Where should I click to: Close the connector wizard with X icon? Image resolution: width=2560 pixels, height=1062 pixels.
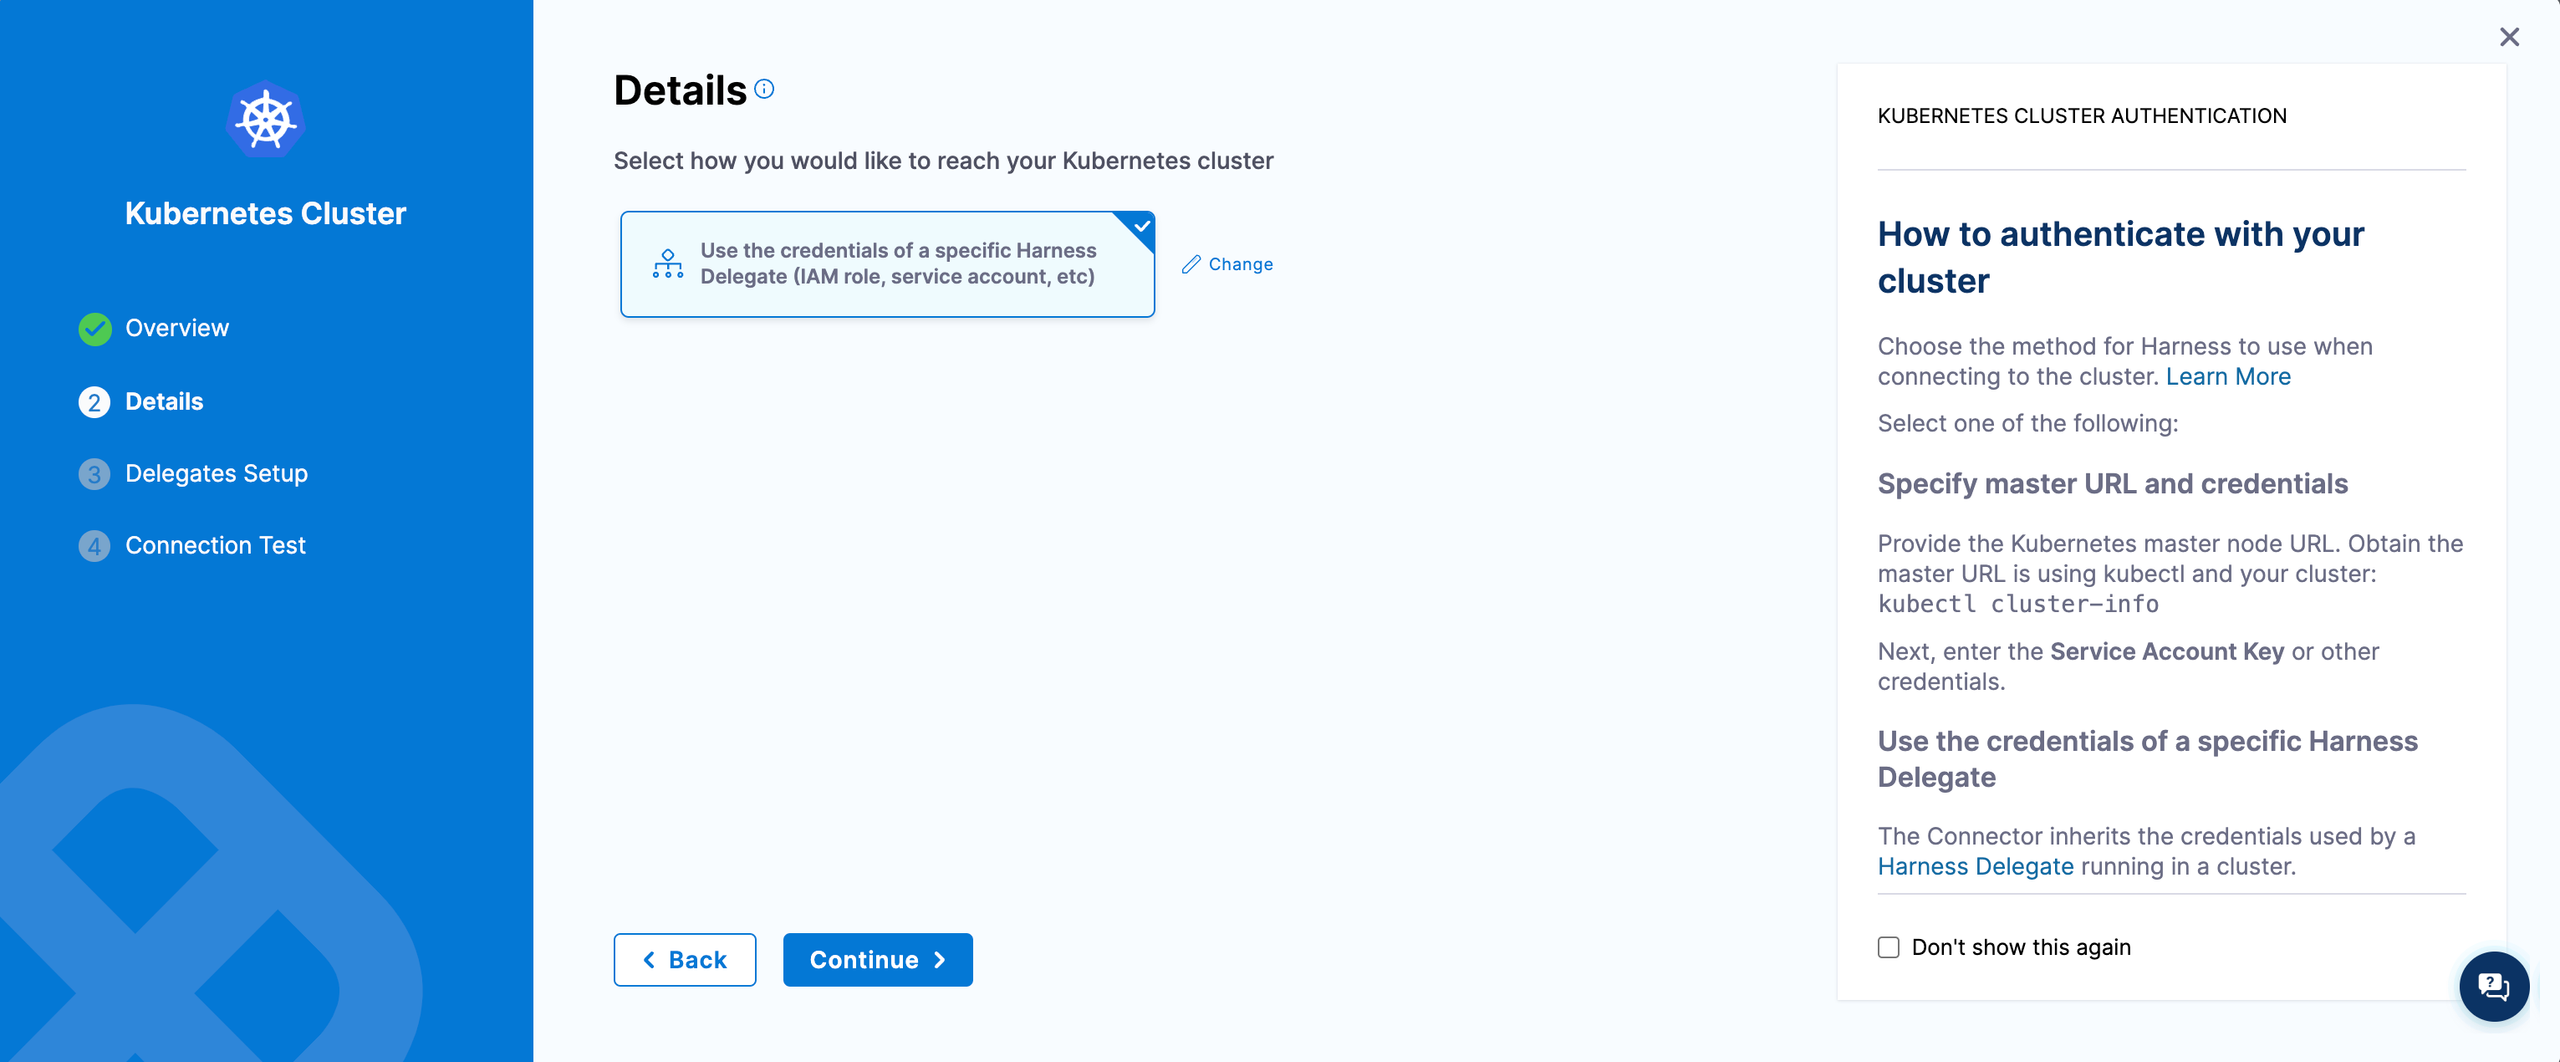(x=2509, y=37)
